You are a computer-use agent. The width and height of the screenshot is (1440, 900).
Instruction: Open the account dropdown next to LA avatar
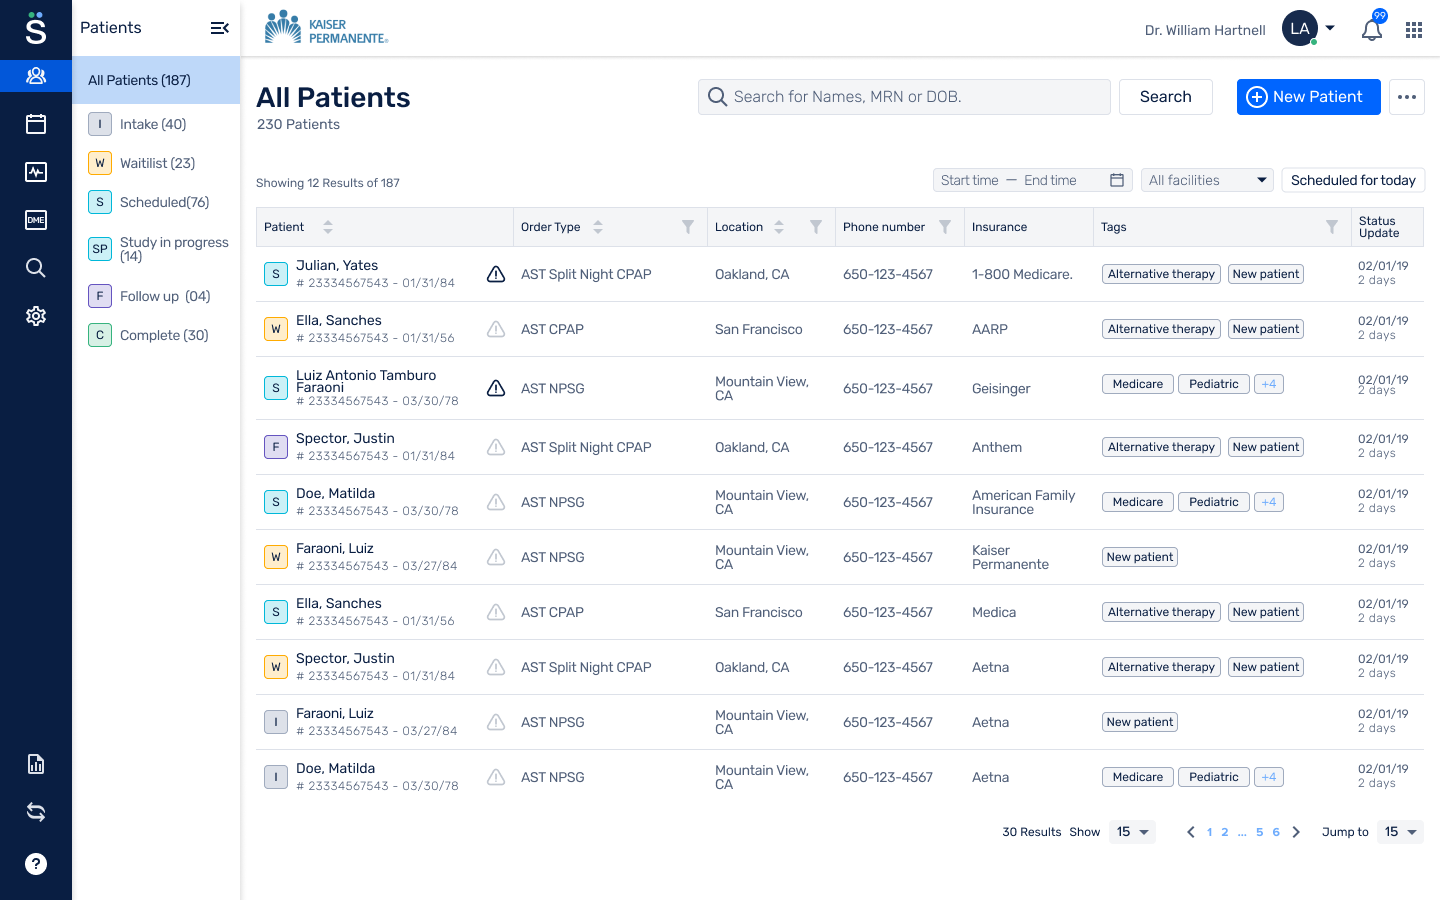point(1330,29)
